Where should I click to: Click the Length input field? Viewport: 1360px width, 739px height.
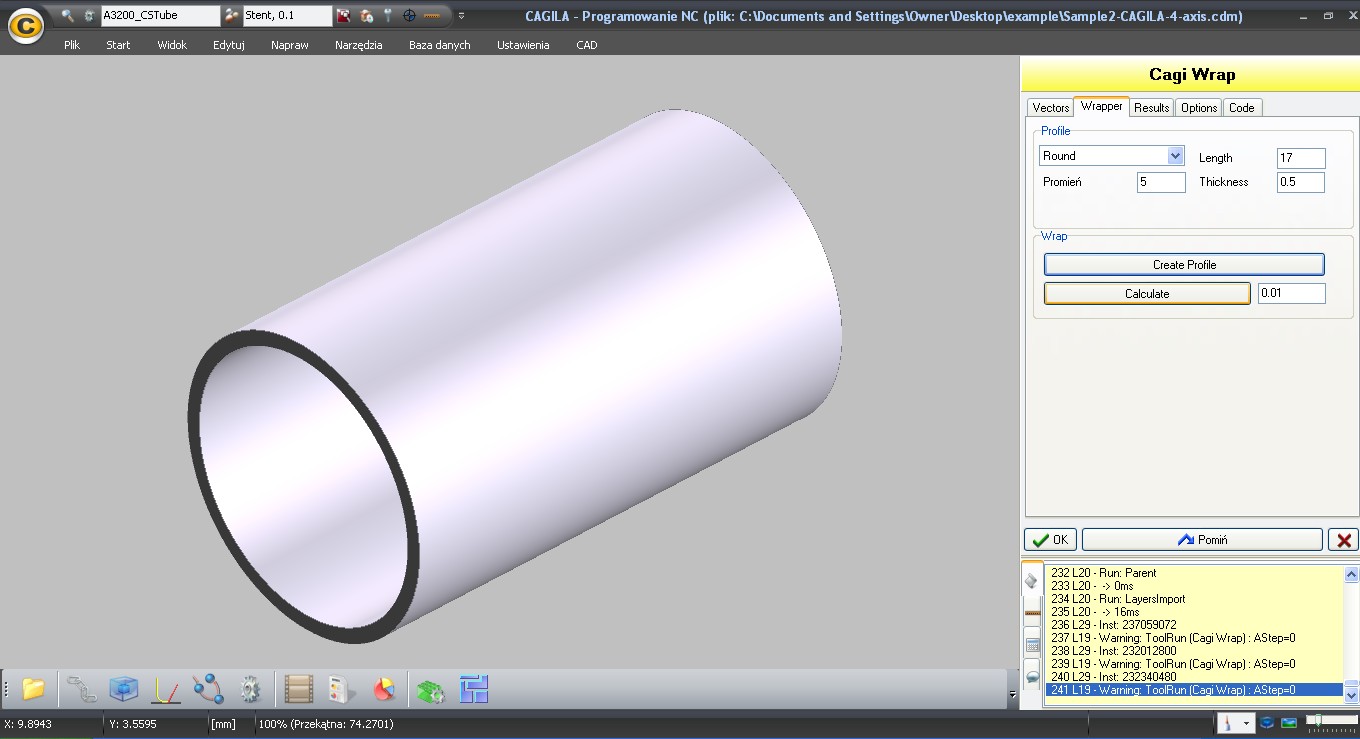[1301, 158]
